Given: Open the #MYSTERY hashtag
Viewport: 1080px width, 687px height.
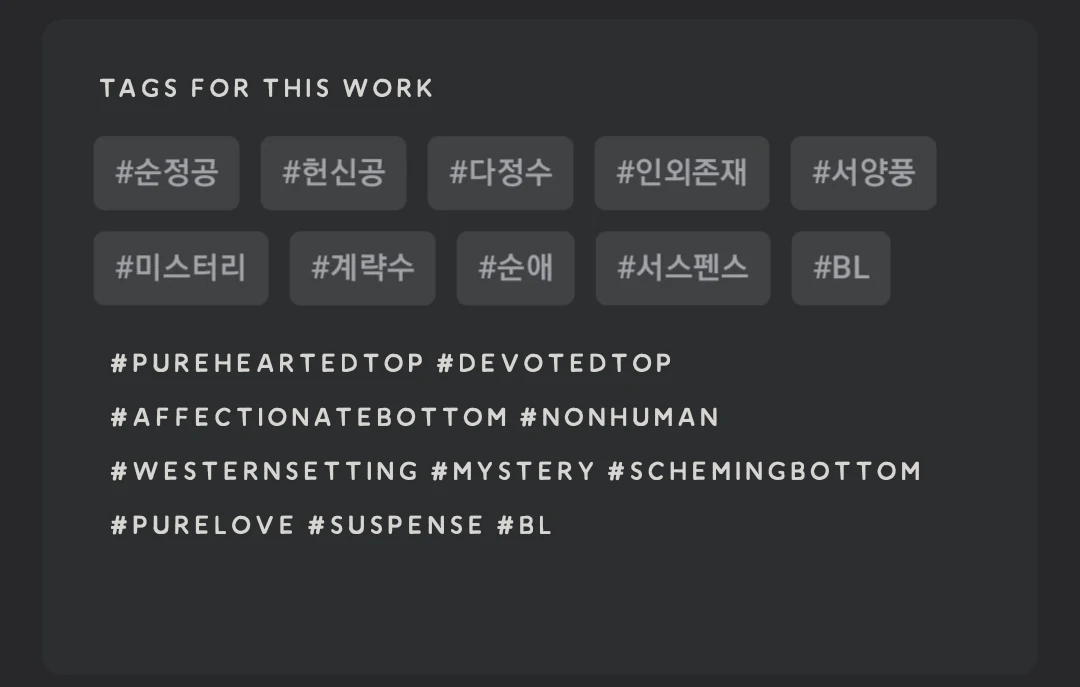Looking at the screenshot, I should click(513, 471).
